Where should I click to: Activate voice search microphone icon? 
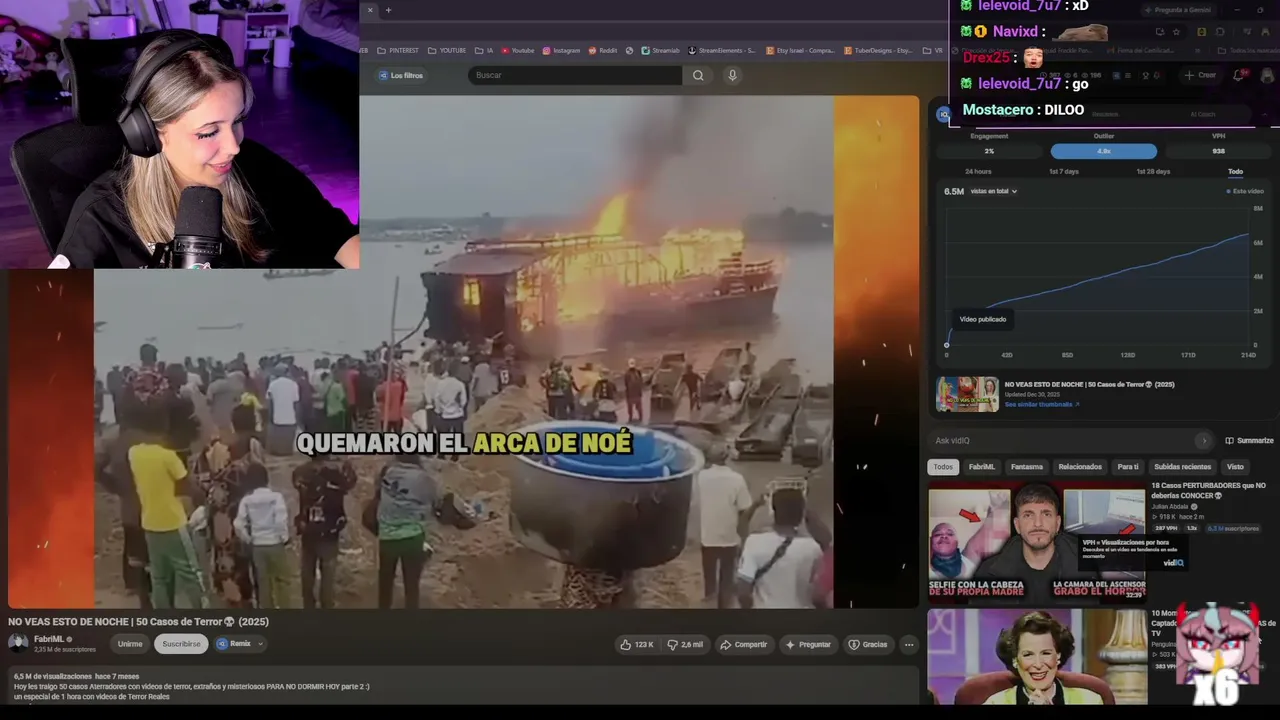732,75
